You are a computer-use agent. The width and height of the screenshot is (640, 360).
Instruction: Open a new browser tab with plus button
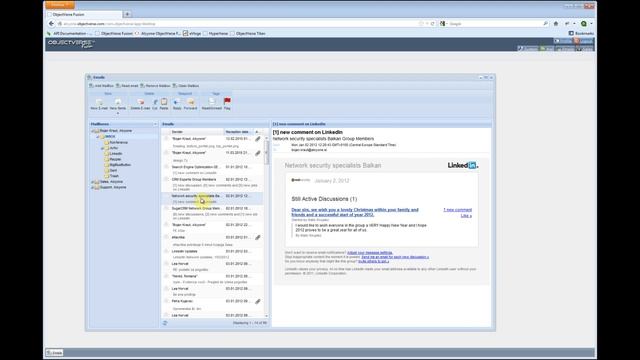(127, 14)
